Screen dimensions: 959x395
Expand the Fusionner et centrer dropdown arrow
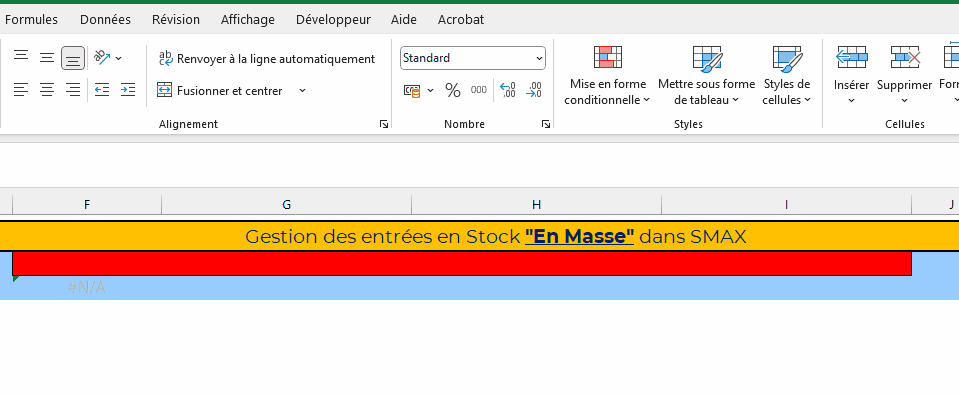click(302, 90)
